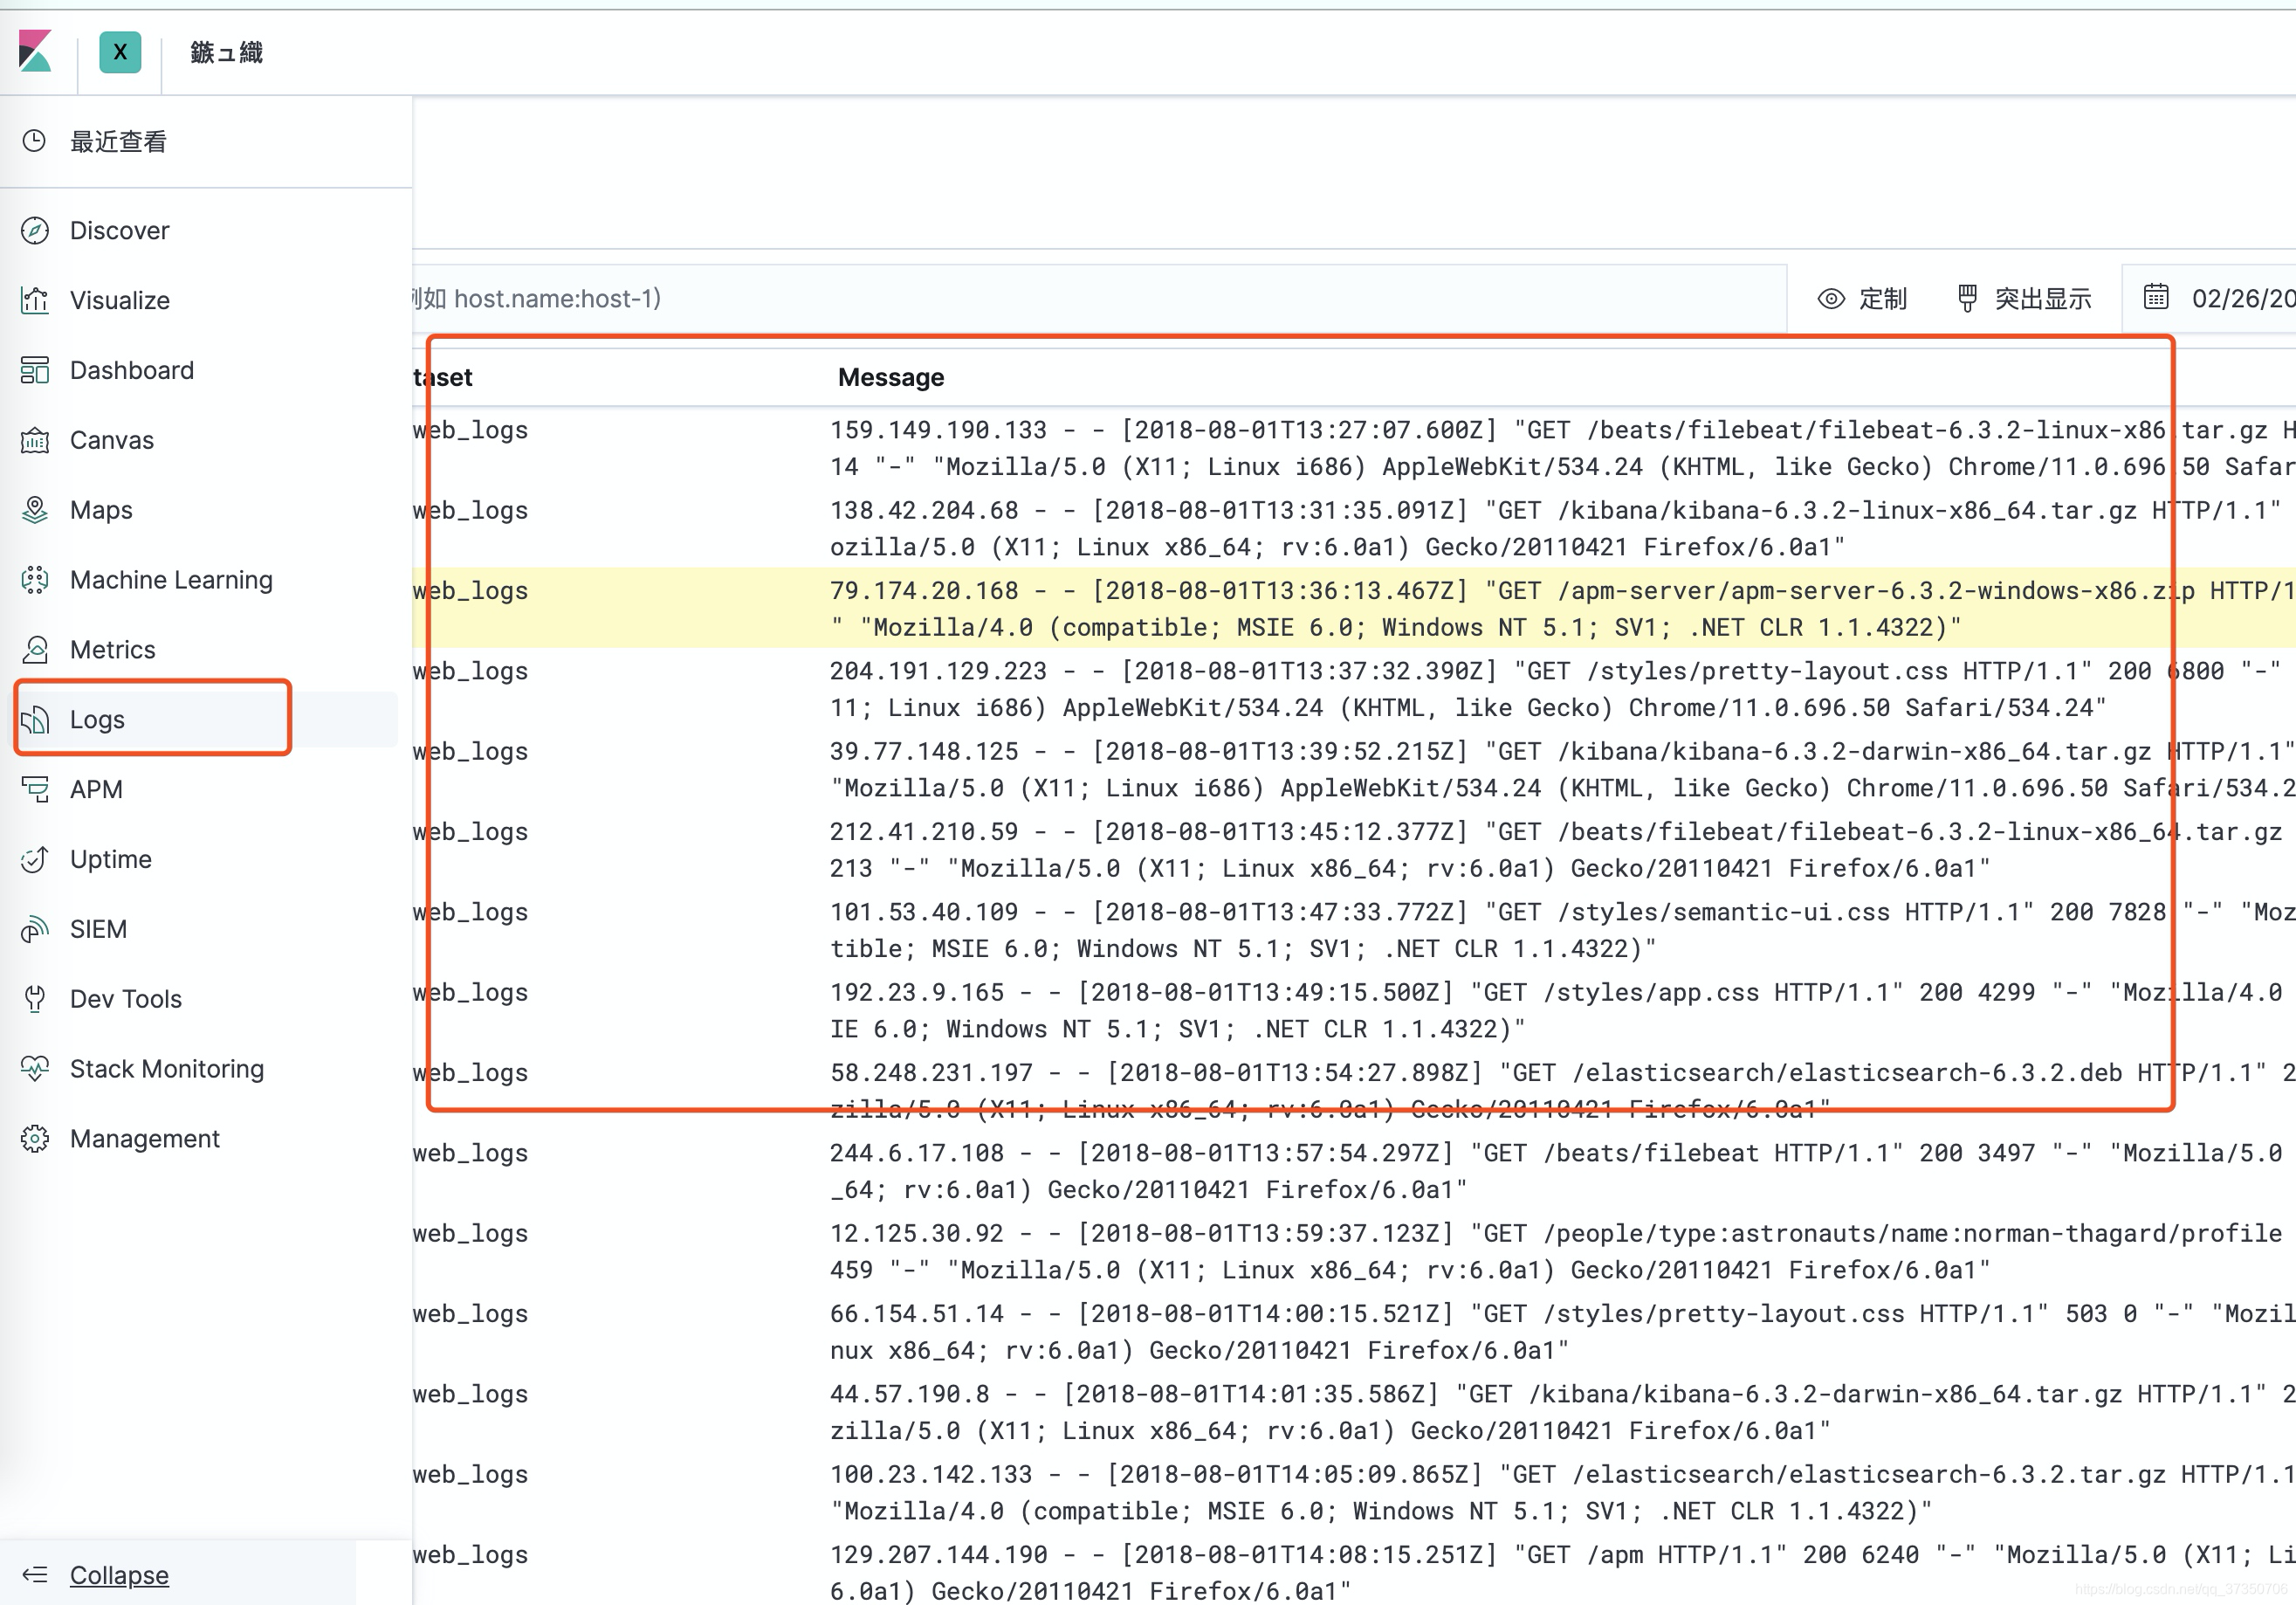Open the Uptime app link
The image size is (2296, 1605).
pyautogui.click(x=110, y=860)
